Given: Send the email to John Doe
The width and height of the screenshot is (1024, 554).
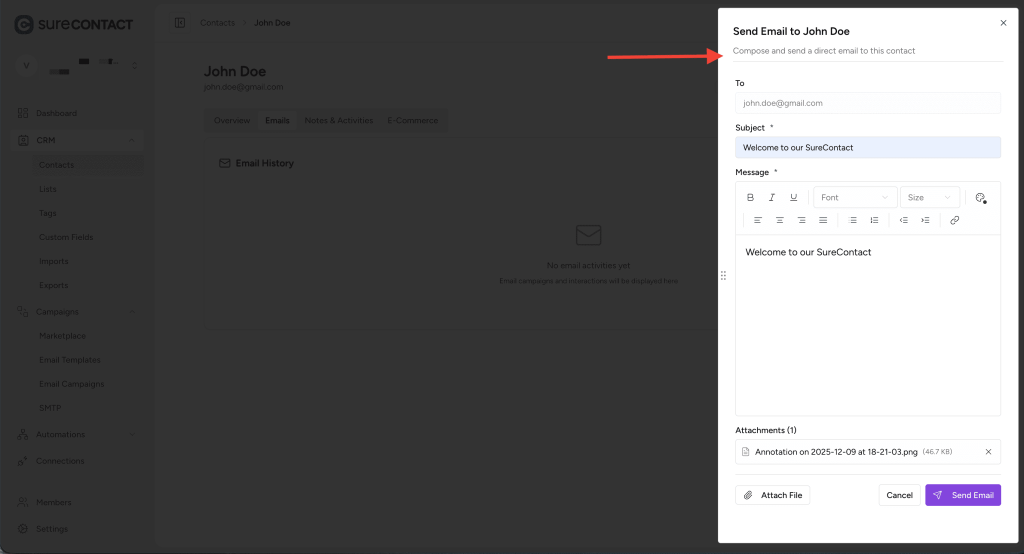Looking at the screenshot, I should point(963,495).
